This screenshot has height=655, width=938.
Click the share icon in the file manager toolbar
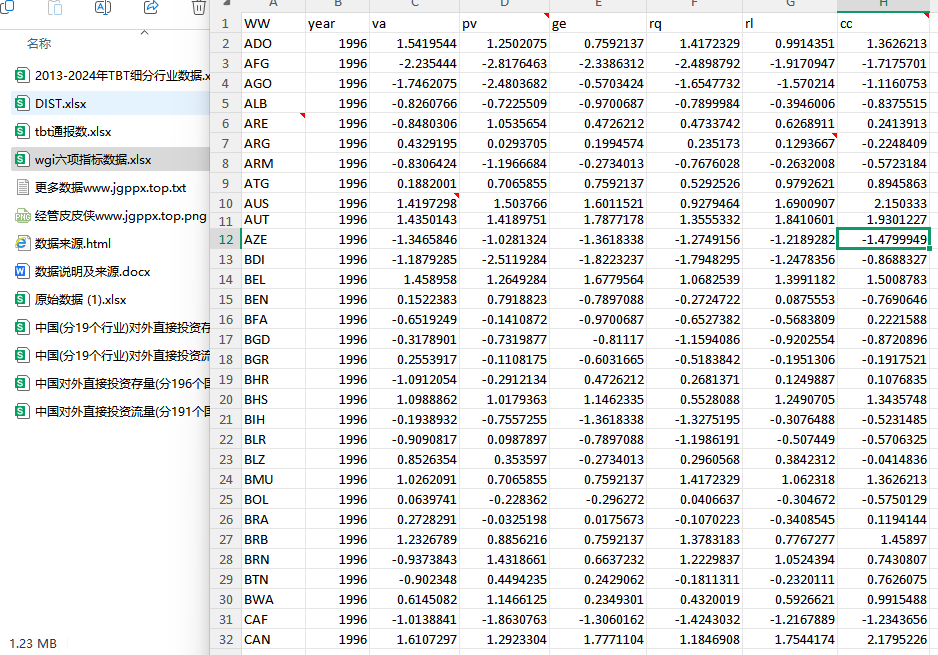[x=151, y=7]
